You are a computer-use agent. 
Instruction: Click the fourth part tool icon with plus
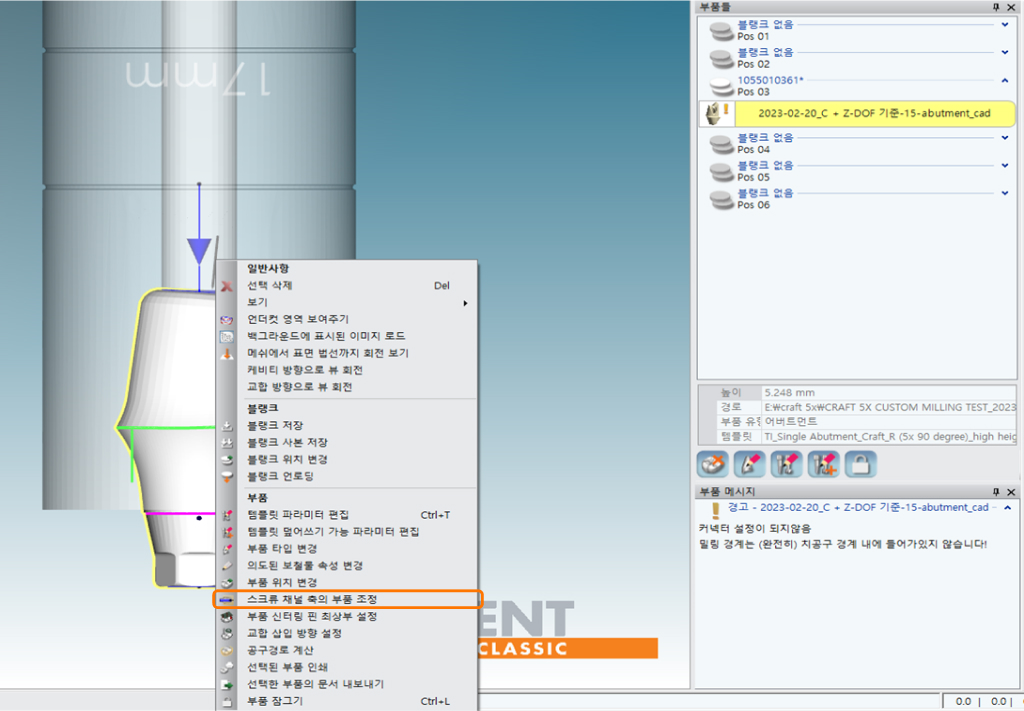pos(823,464)
